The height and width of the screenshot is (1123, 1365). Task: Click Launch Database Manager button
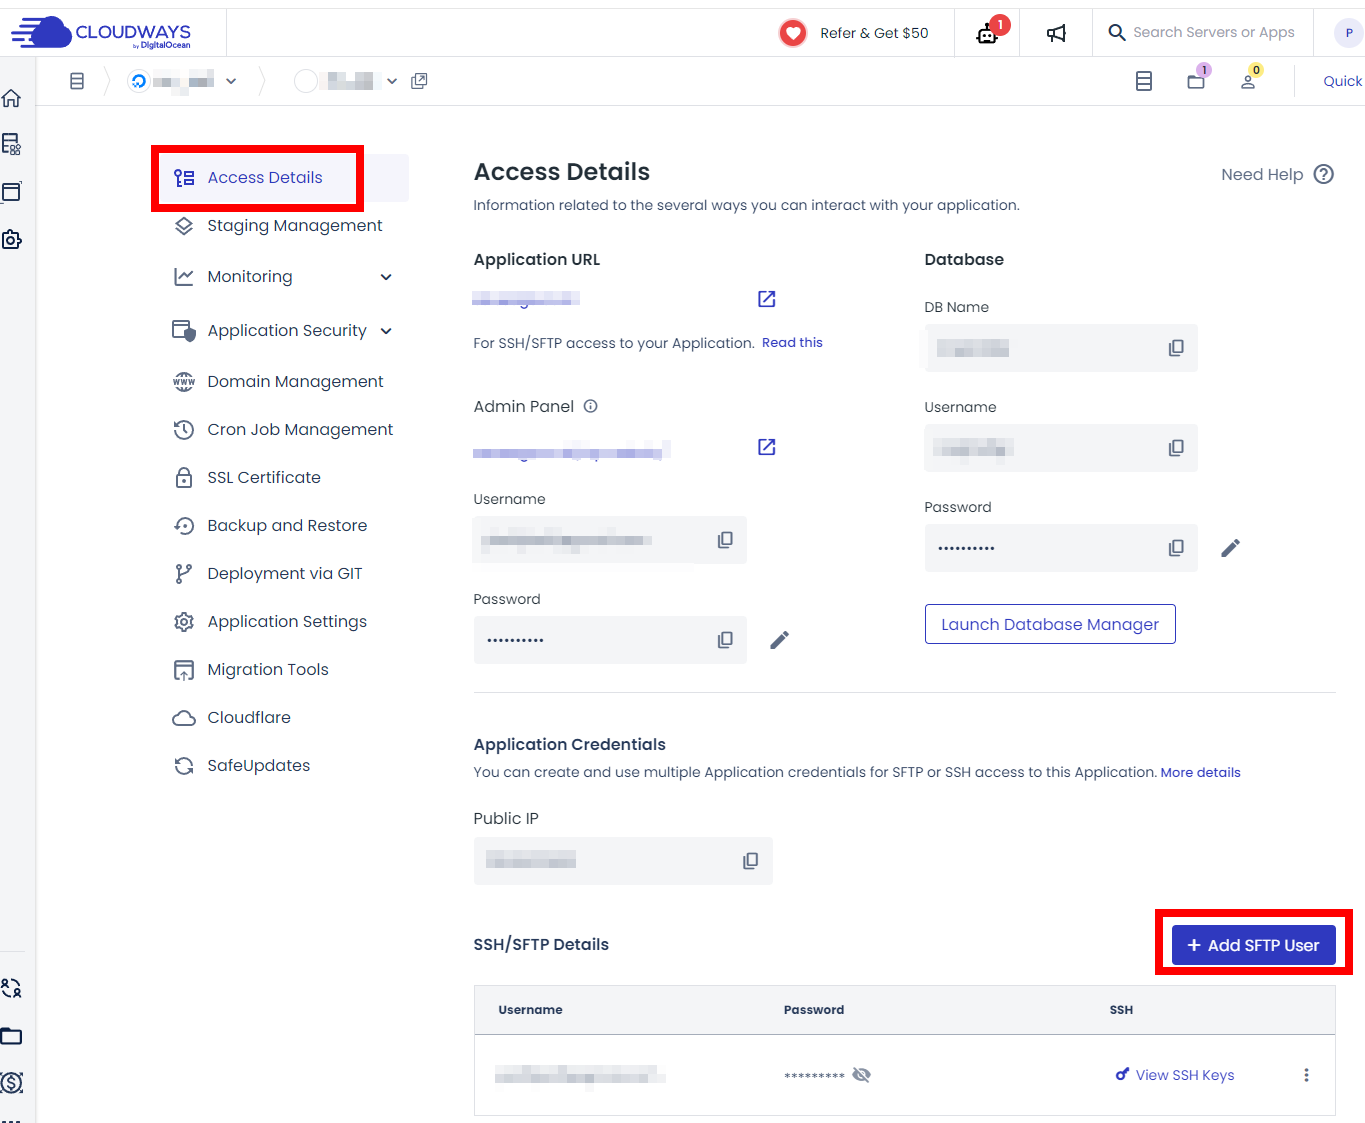click(1050, 624)
